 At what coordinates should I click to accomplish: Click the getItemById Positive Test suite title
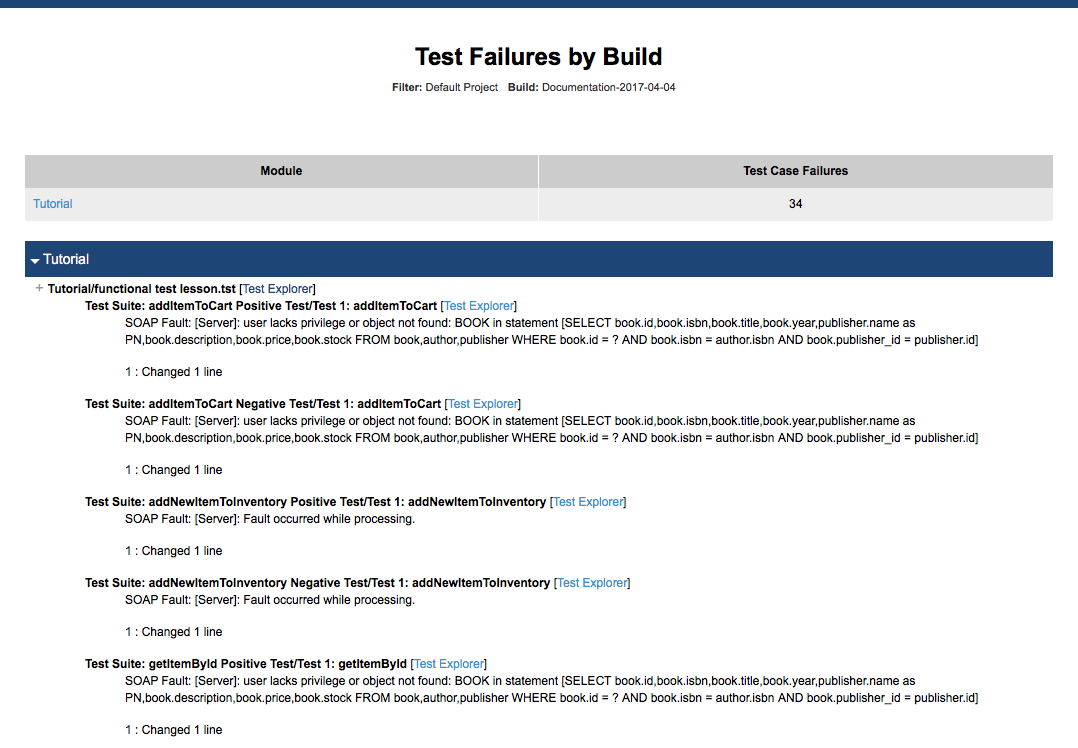(x=246, y=664)
